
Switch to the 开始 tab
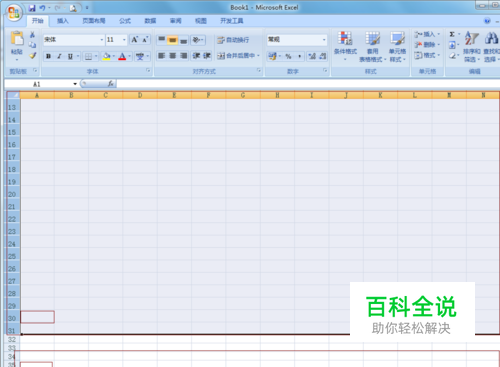pos(38,21)
